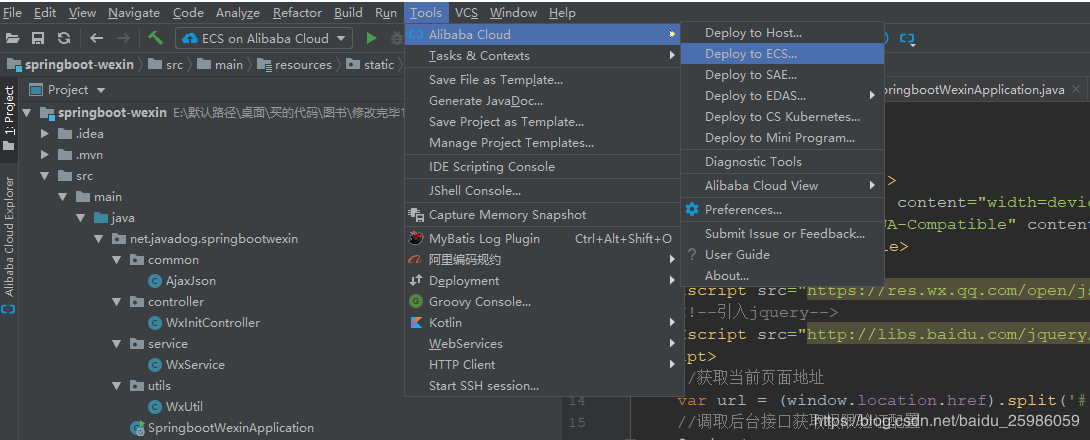The width and height of the screenshot is (1090, 440).
Task: Select Deploy to ECS... menu entry
Action: [x=750, y=54]
